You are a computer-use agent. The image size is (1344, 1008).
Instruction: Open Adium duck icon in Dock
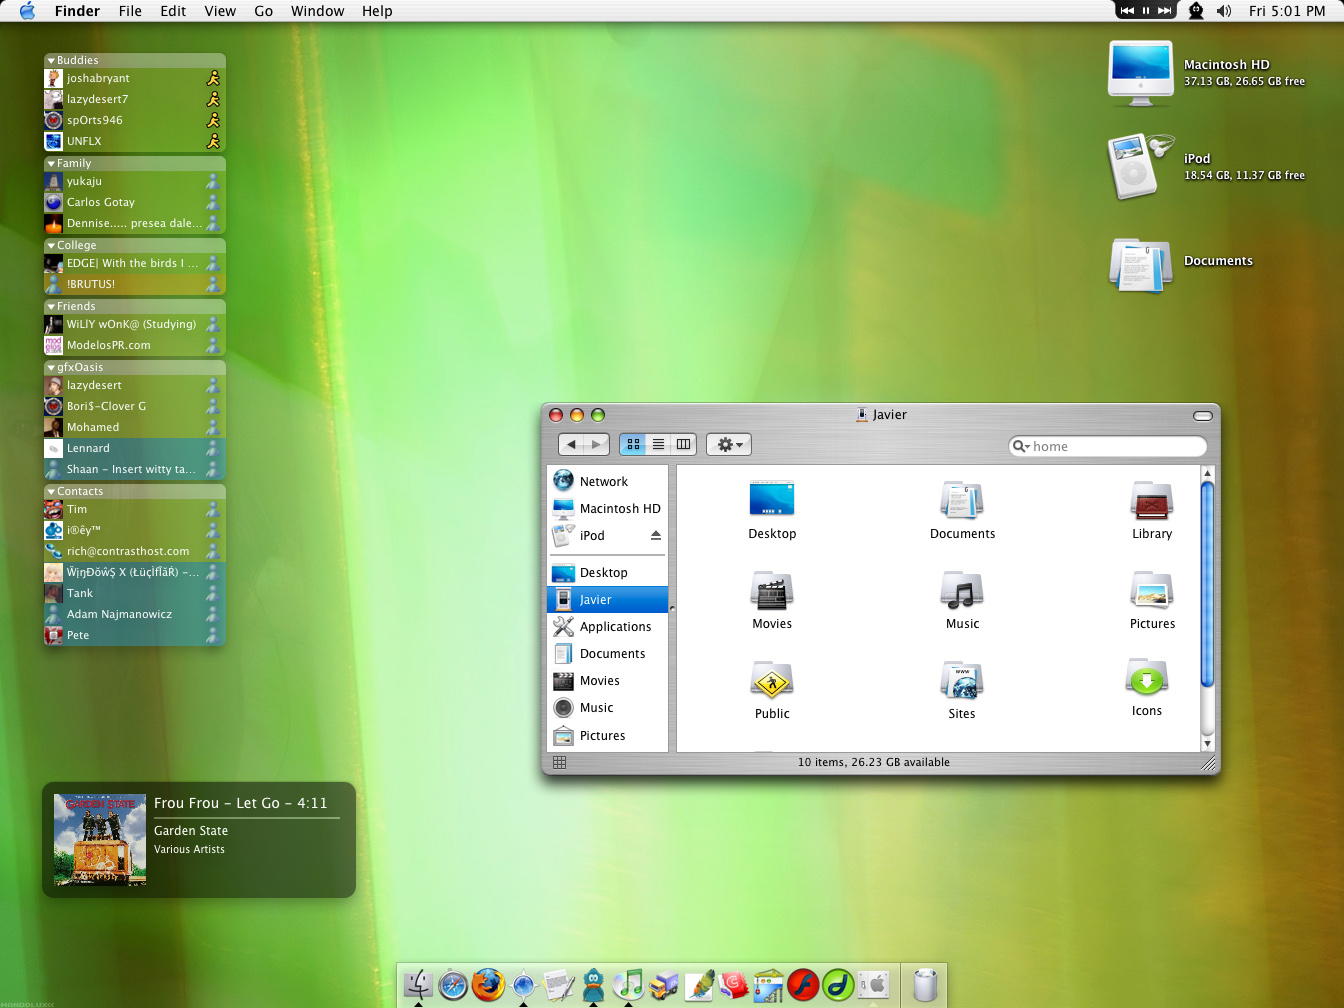coord(593,985)
